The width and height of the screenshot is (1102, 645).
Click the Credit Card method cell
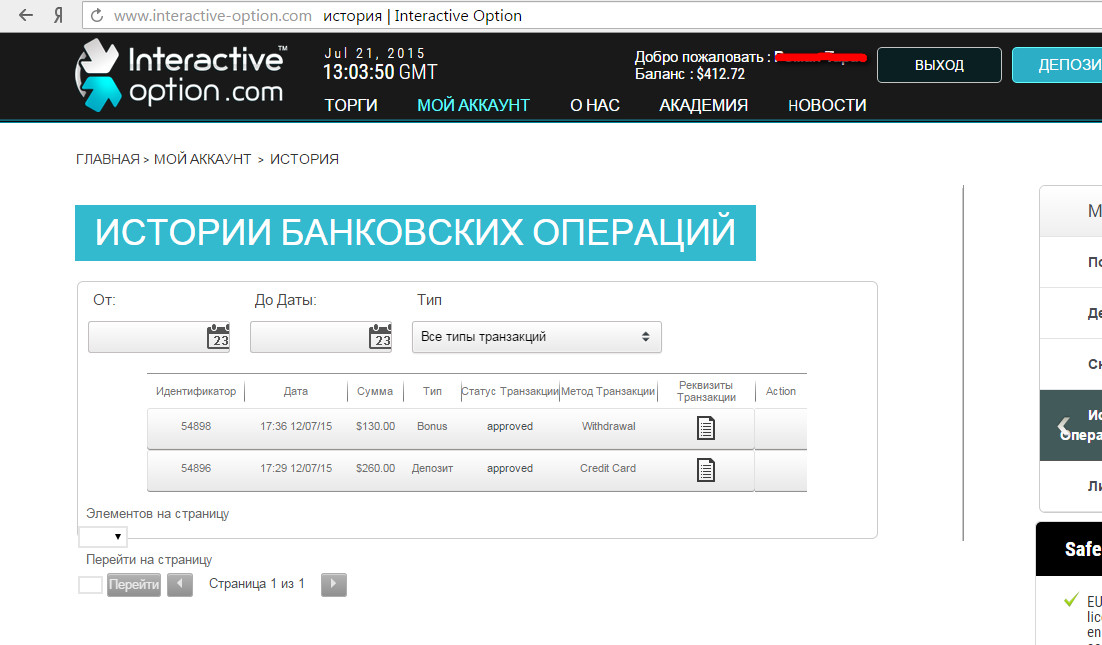[608, 469]
